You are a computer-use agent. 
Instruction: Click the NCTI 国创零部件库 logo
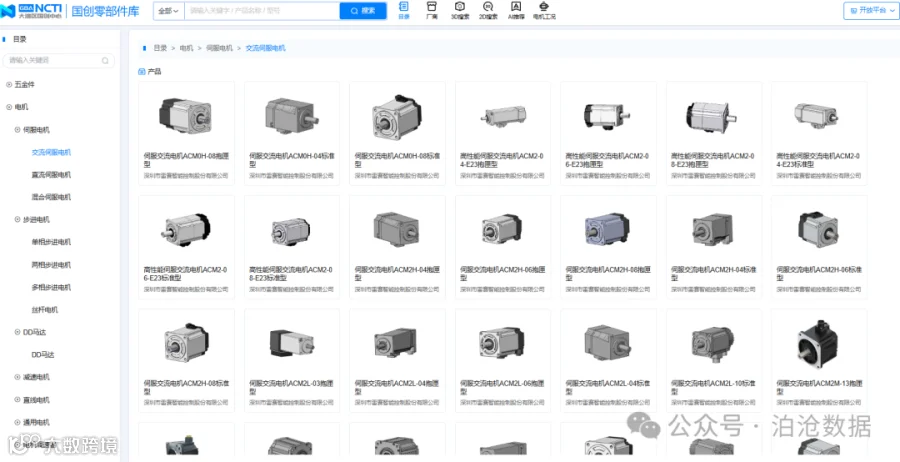click(x=70, y=10)
